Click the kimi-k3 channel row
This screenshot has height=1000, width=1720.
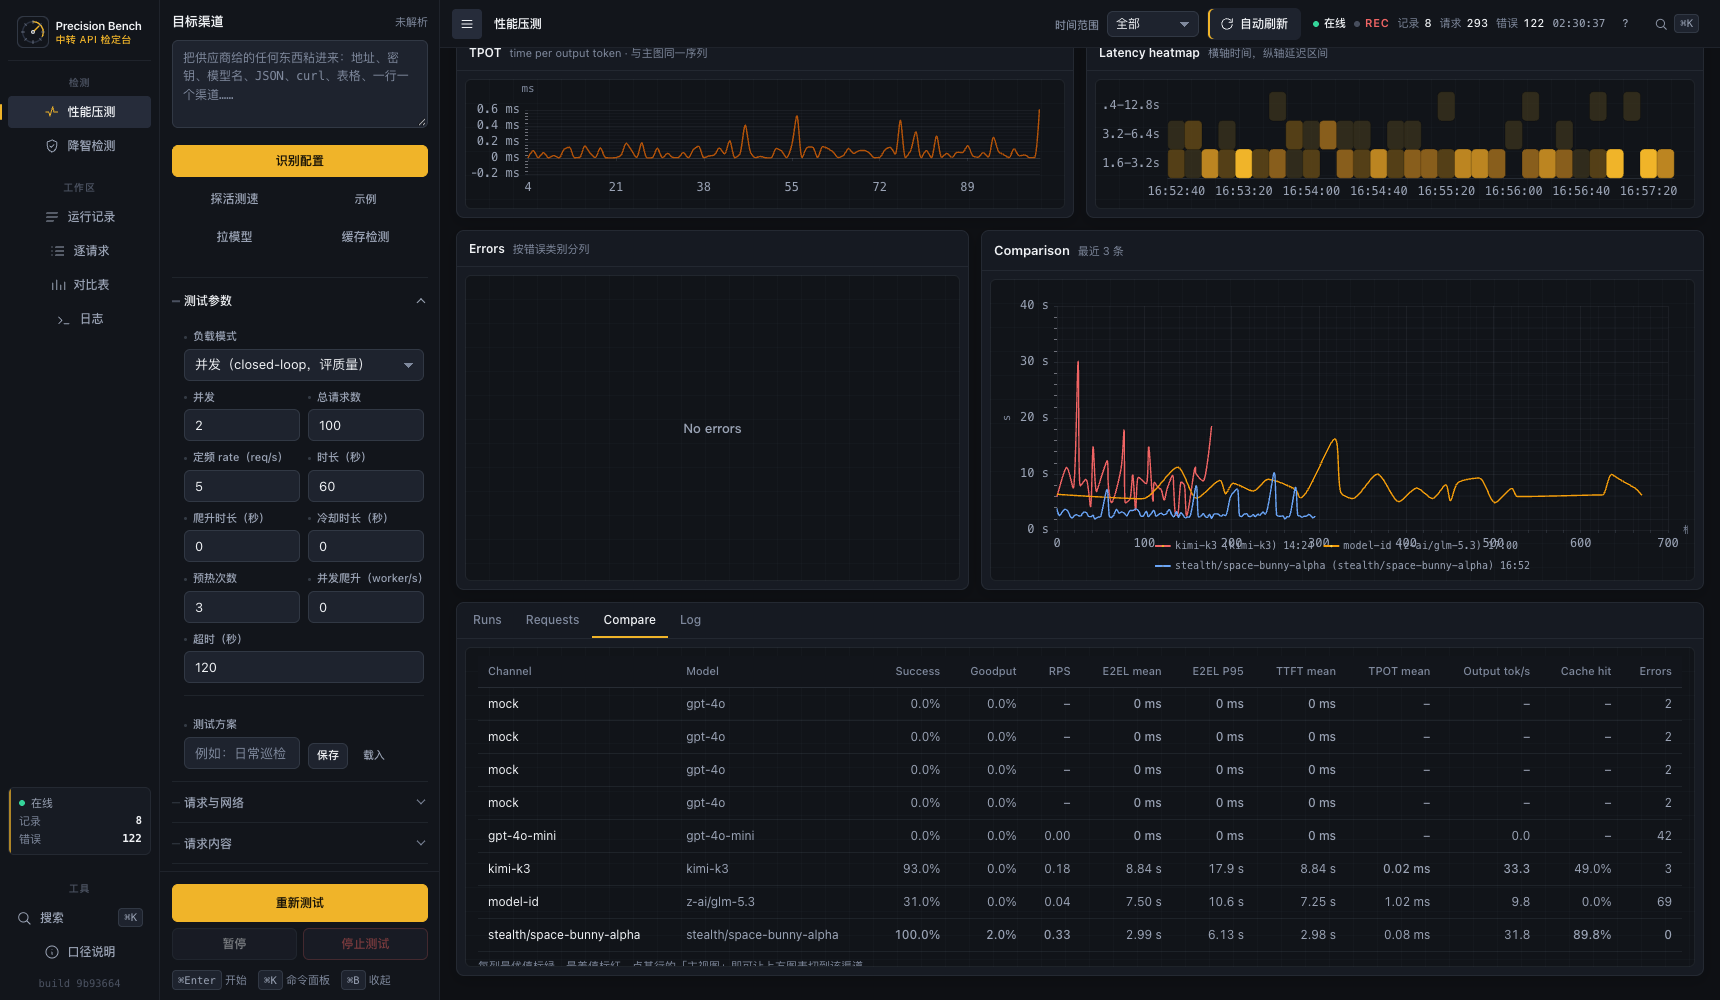(x=1080, y=869)
